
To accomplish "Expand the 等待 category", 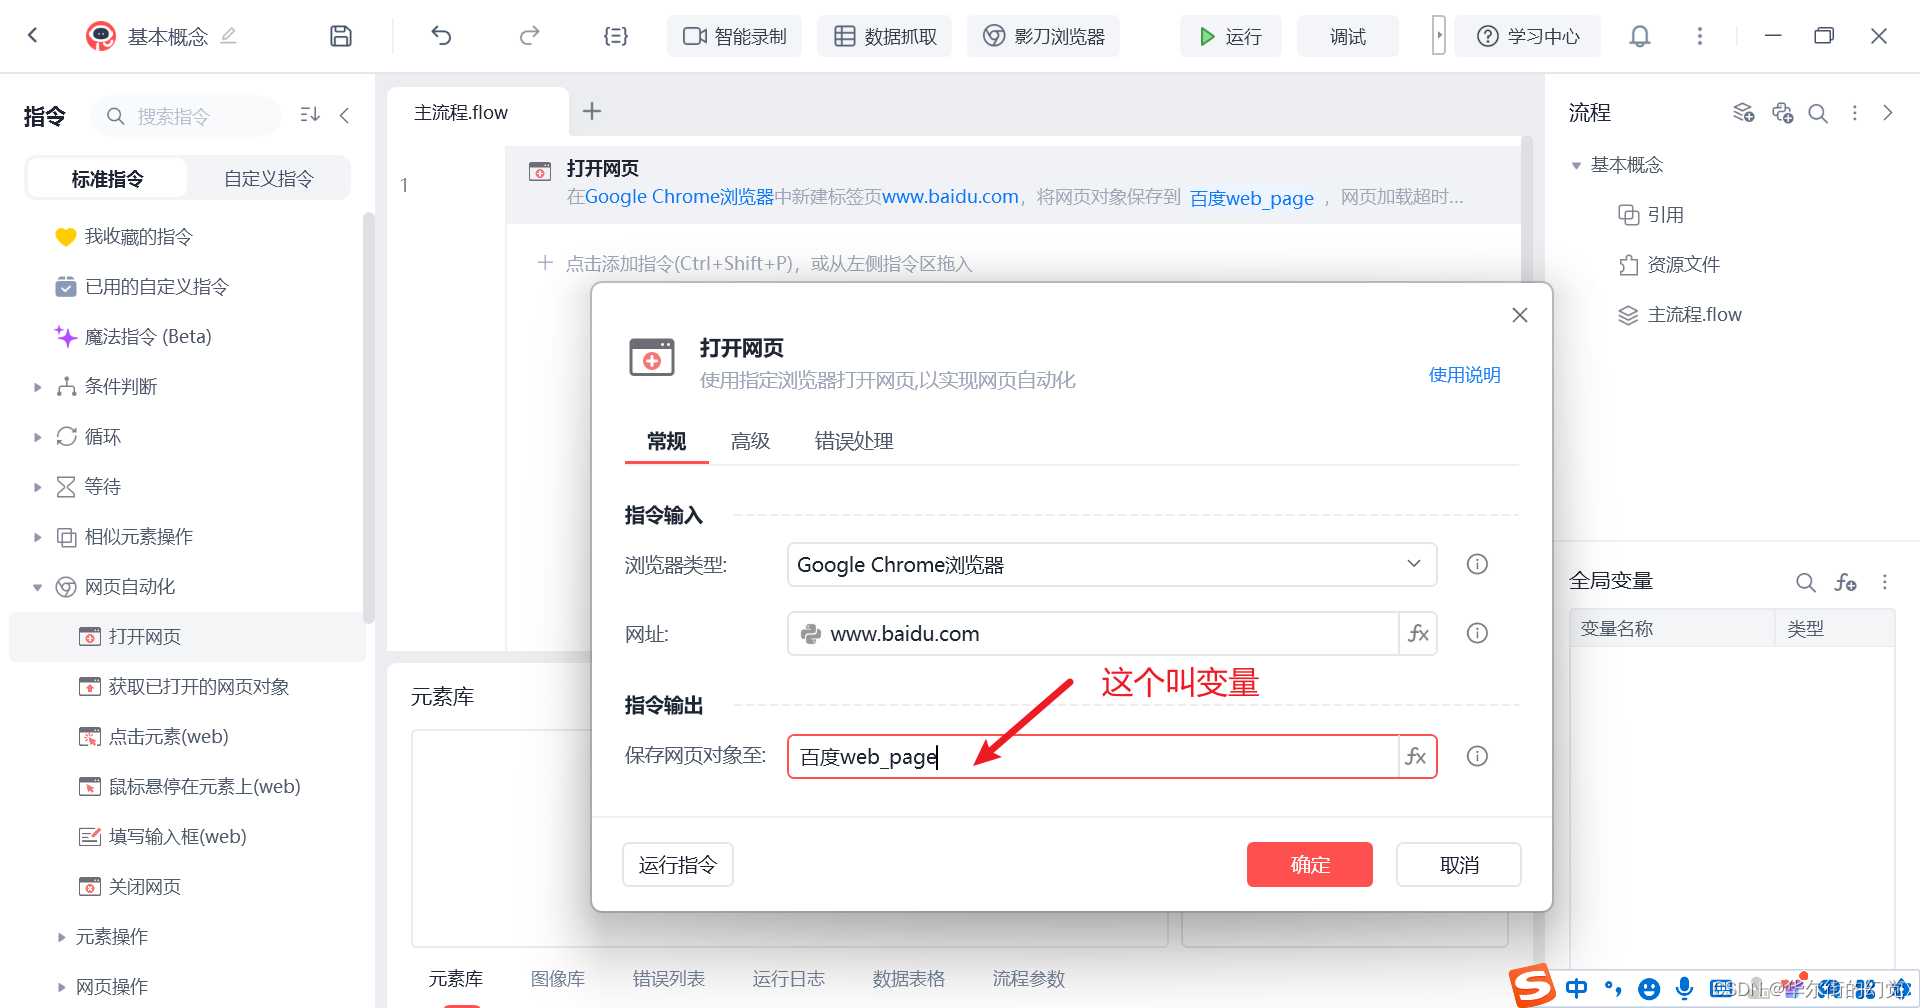I will click(x=37, y=487).
